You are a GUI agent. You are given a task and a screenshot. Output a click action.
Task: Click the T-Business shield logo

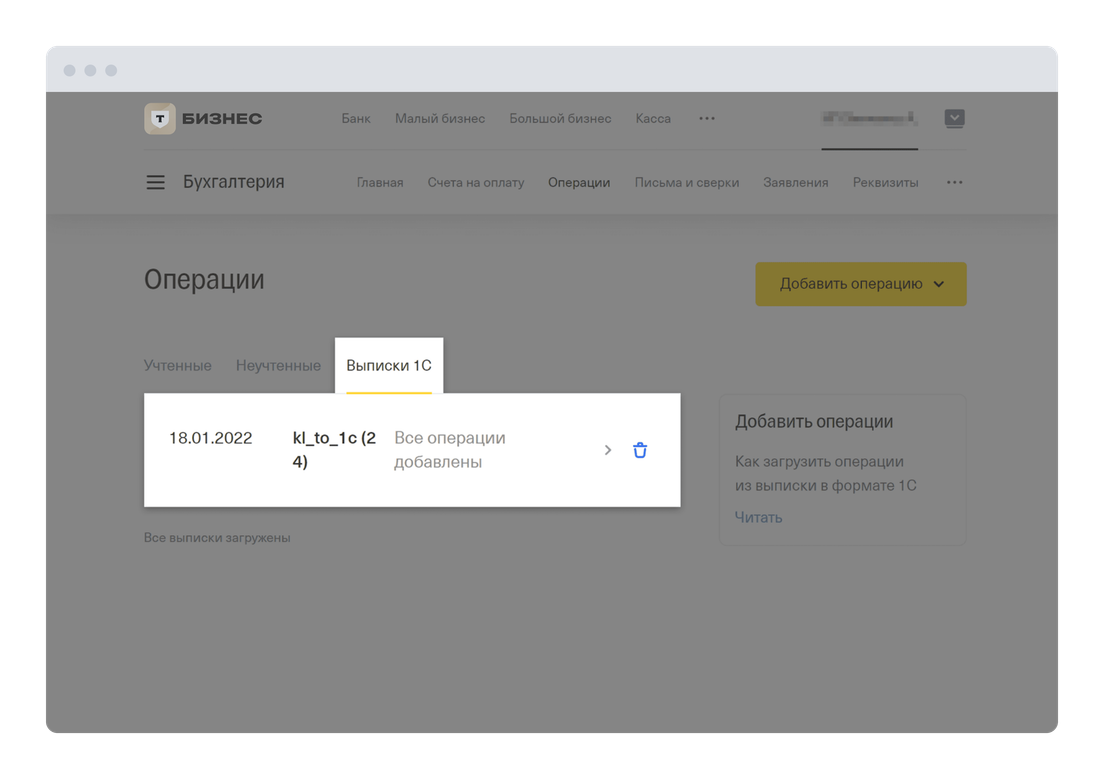pos(160,118)
